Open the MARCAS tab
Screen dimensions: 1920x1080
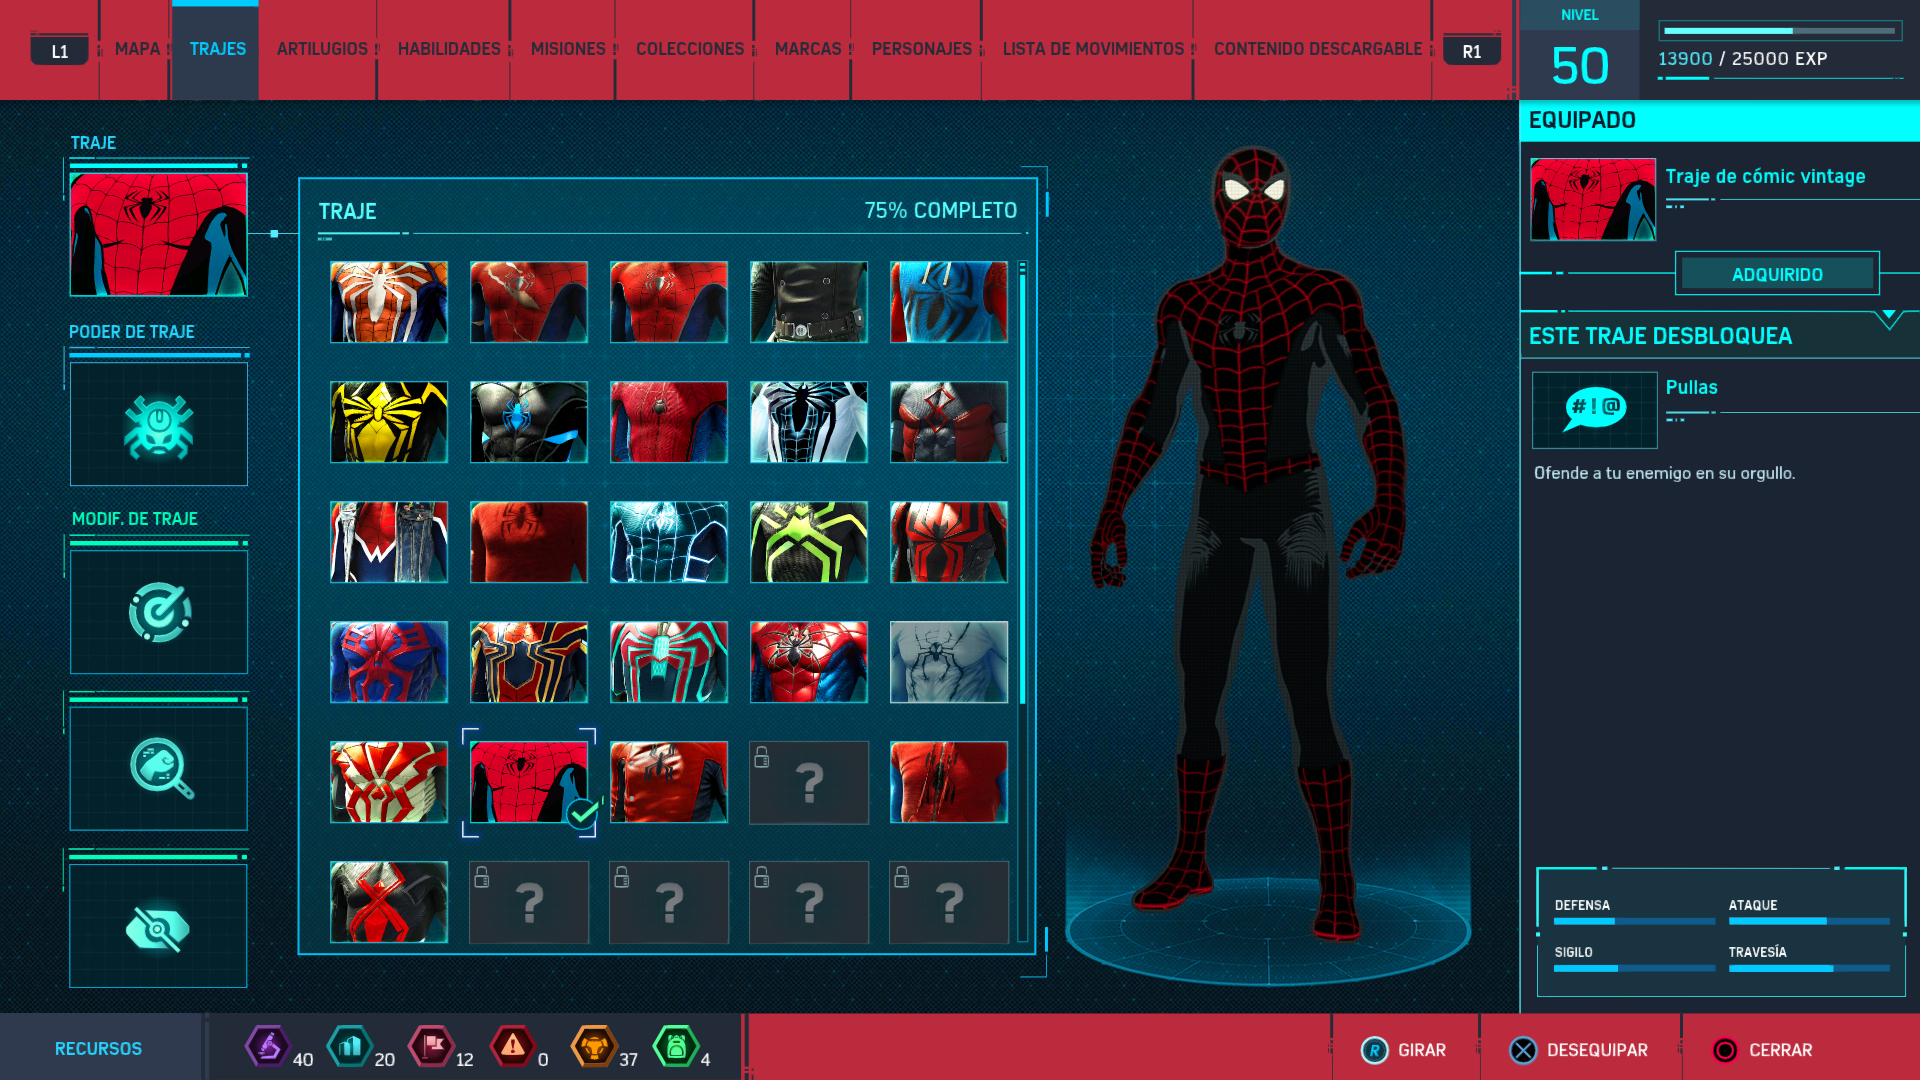coord(808,49)
